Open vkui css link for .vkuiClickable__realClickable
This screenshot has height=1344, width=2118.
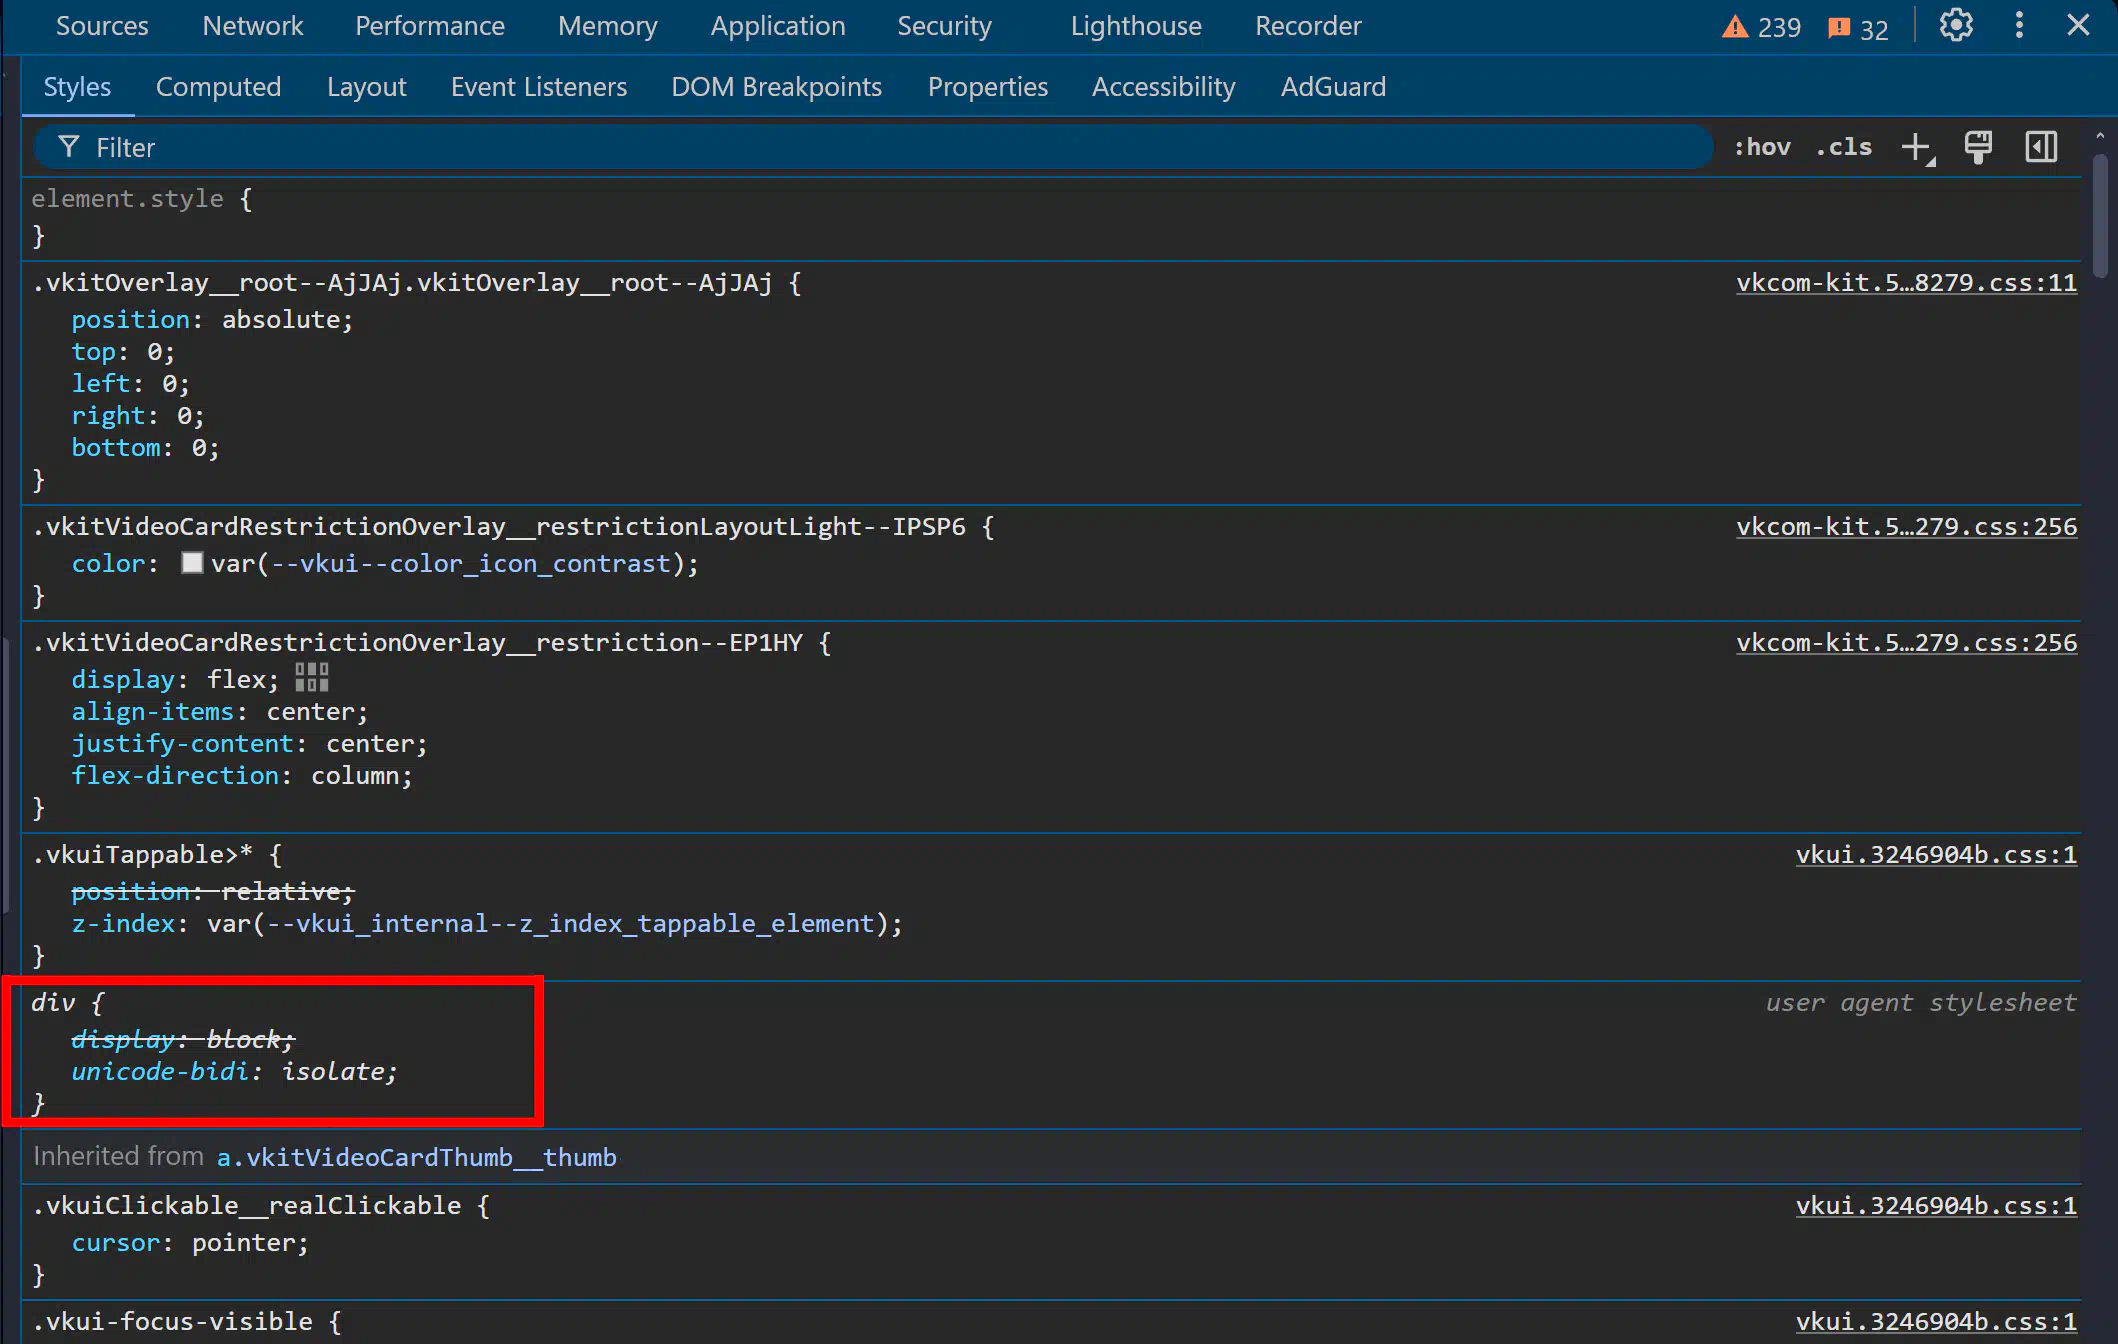pos(1936,1206)
